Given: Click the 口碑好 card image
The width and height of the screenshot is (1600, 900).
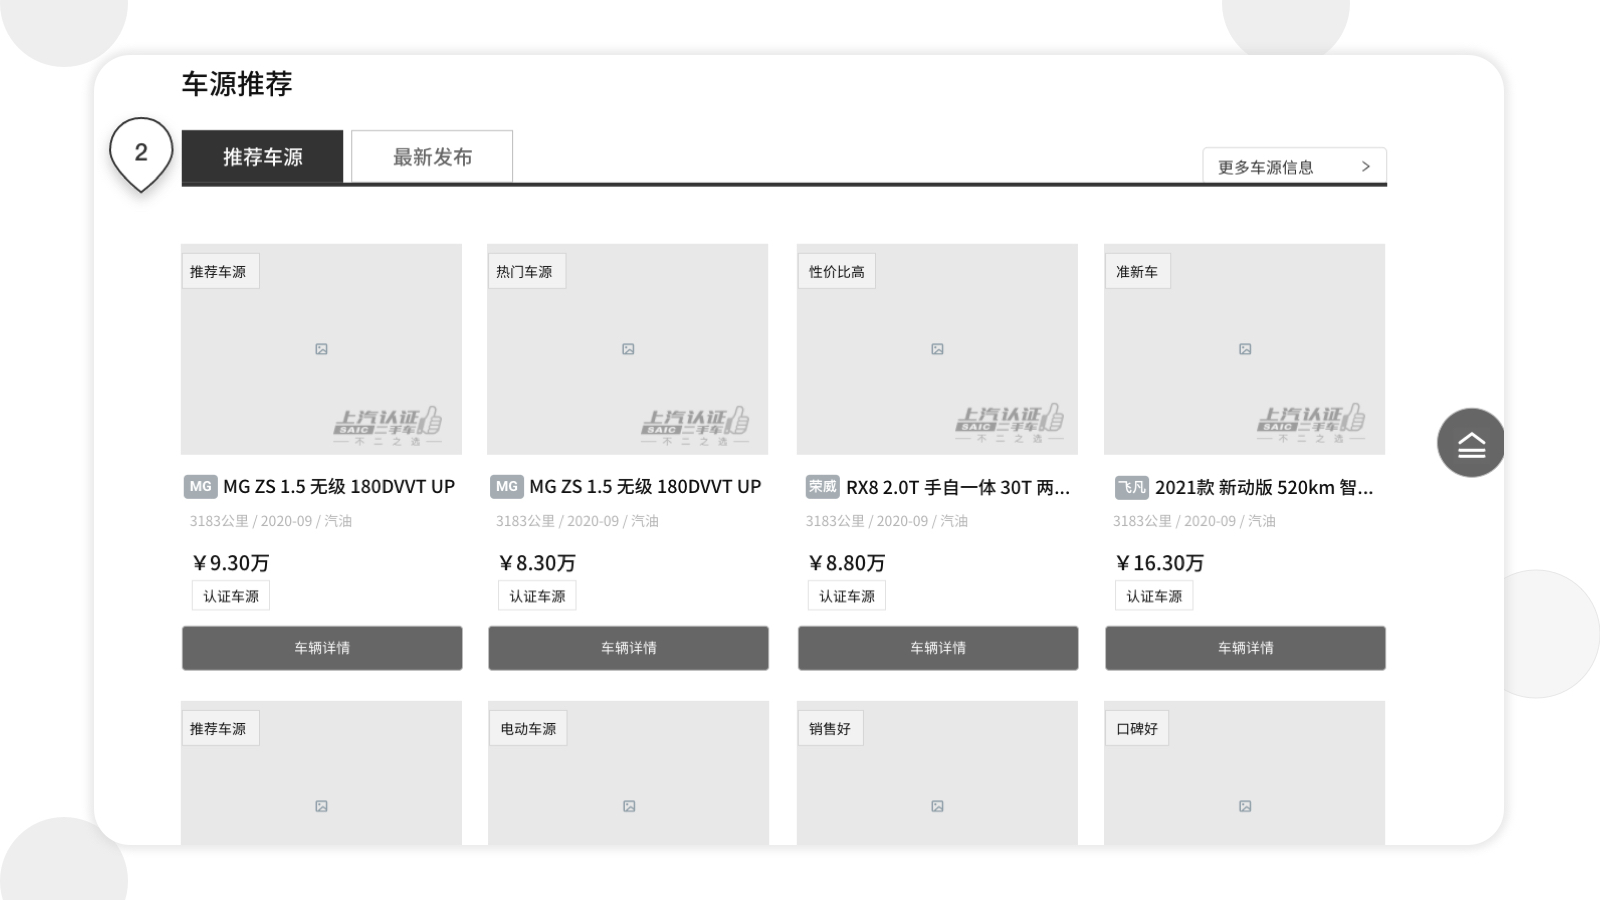Looking at the screenshot, I should click(x=1245, y=773).
